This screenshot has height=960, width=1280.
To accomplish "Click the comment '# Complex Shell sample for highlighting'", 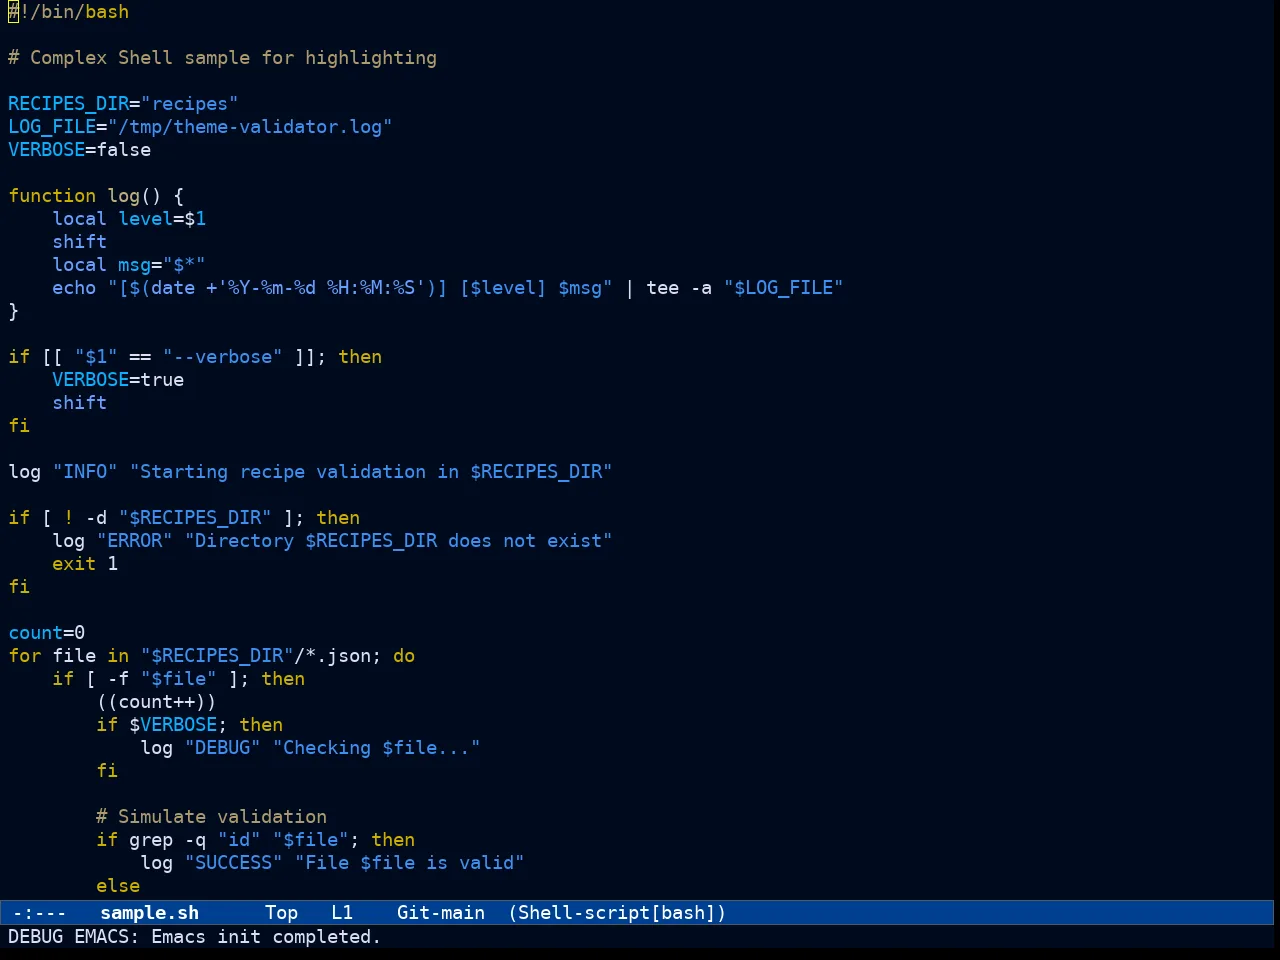I will pos(222,58).
